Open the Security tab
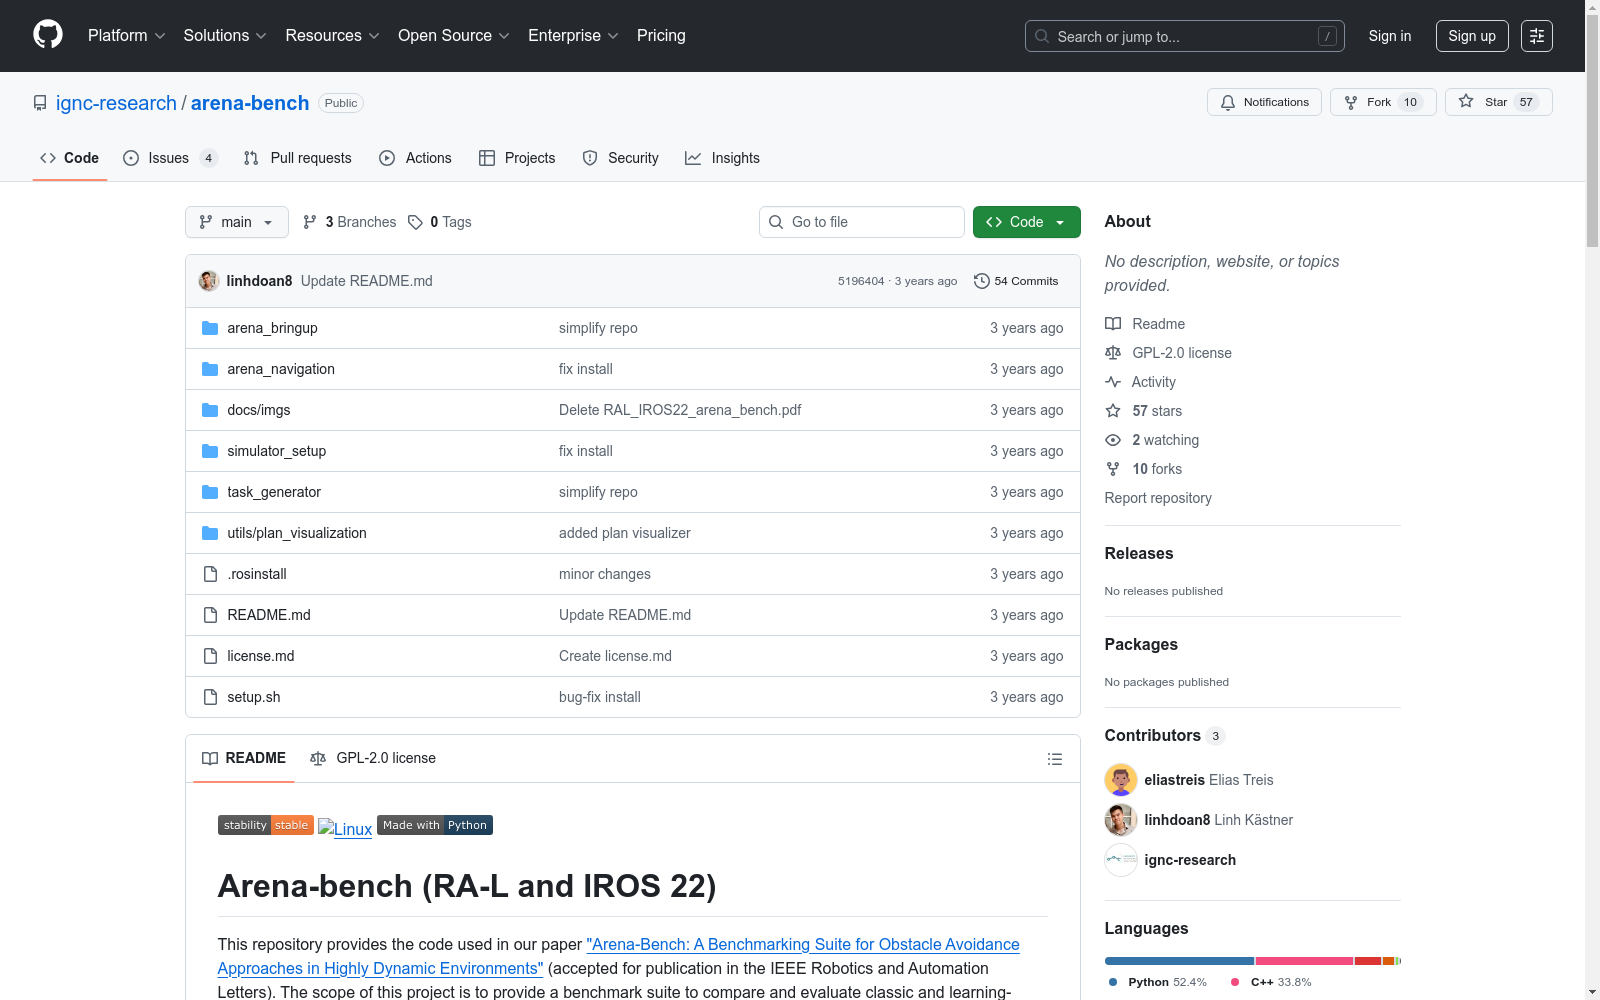 click(x=621, y=158)
